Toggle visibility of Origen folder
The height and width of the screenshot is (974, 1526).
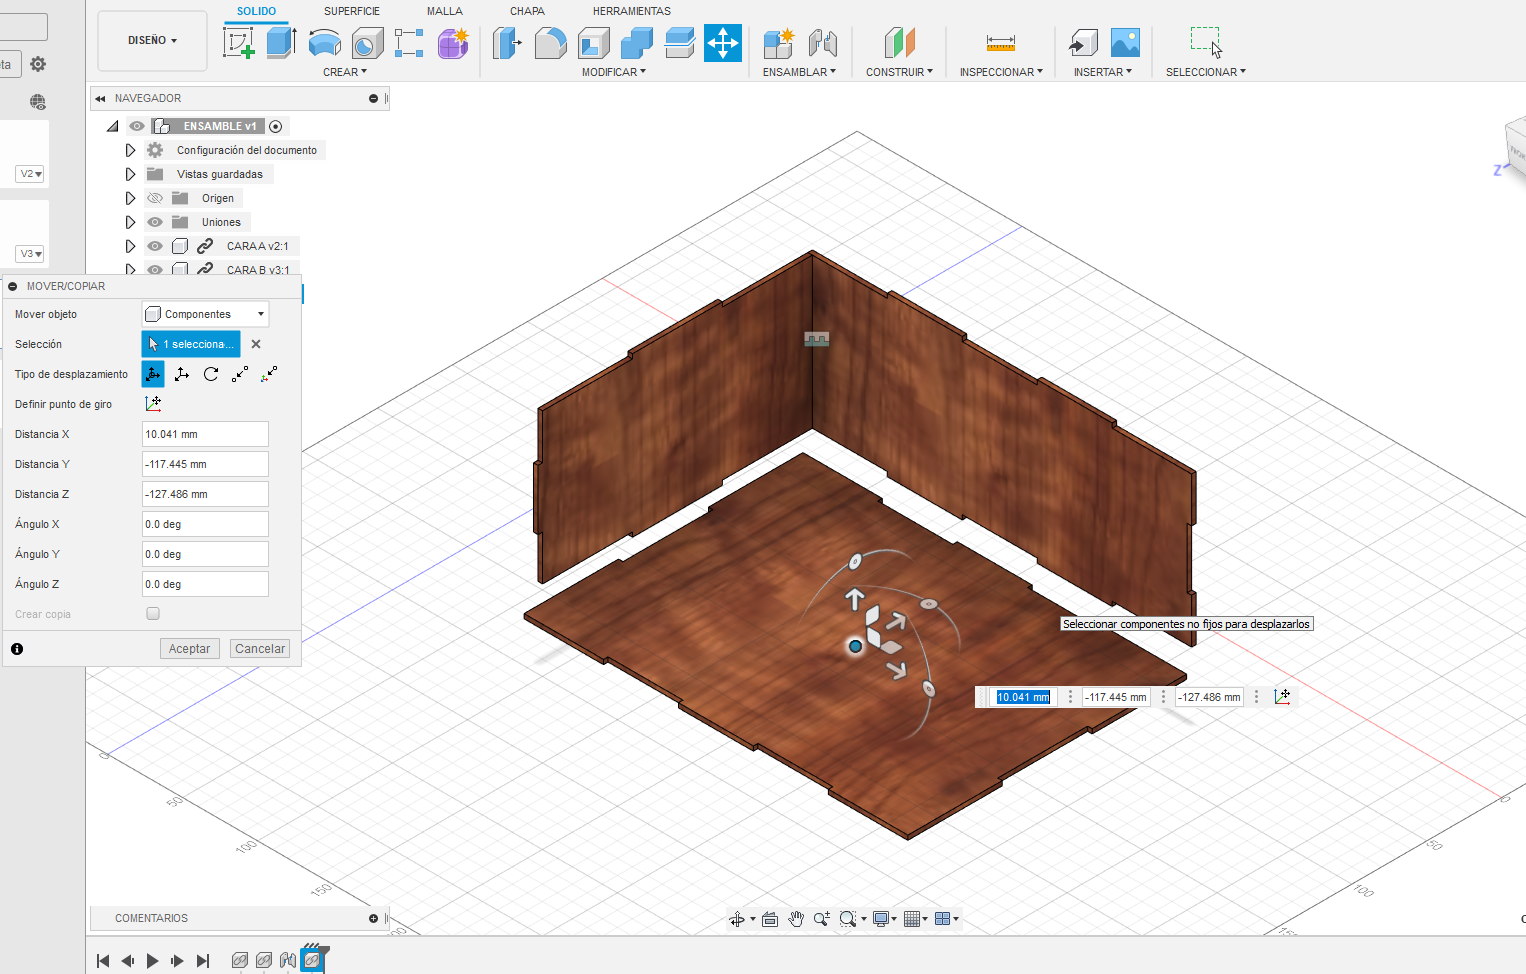155,198
